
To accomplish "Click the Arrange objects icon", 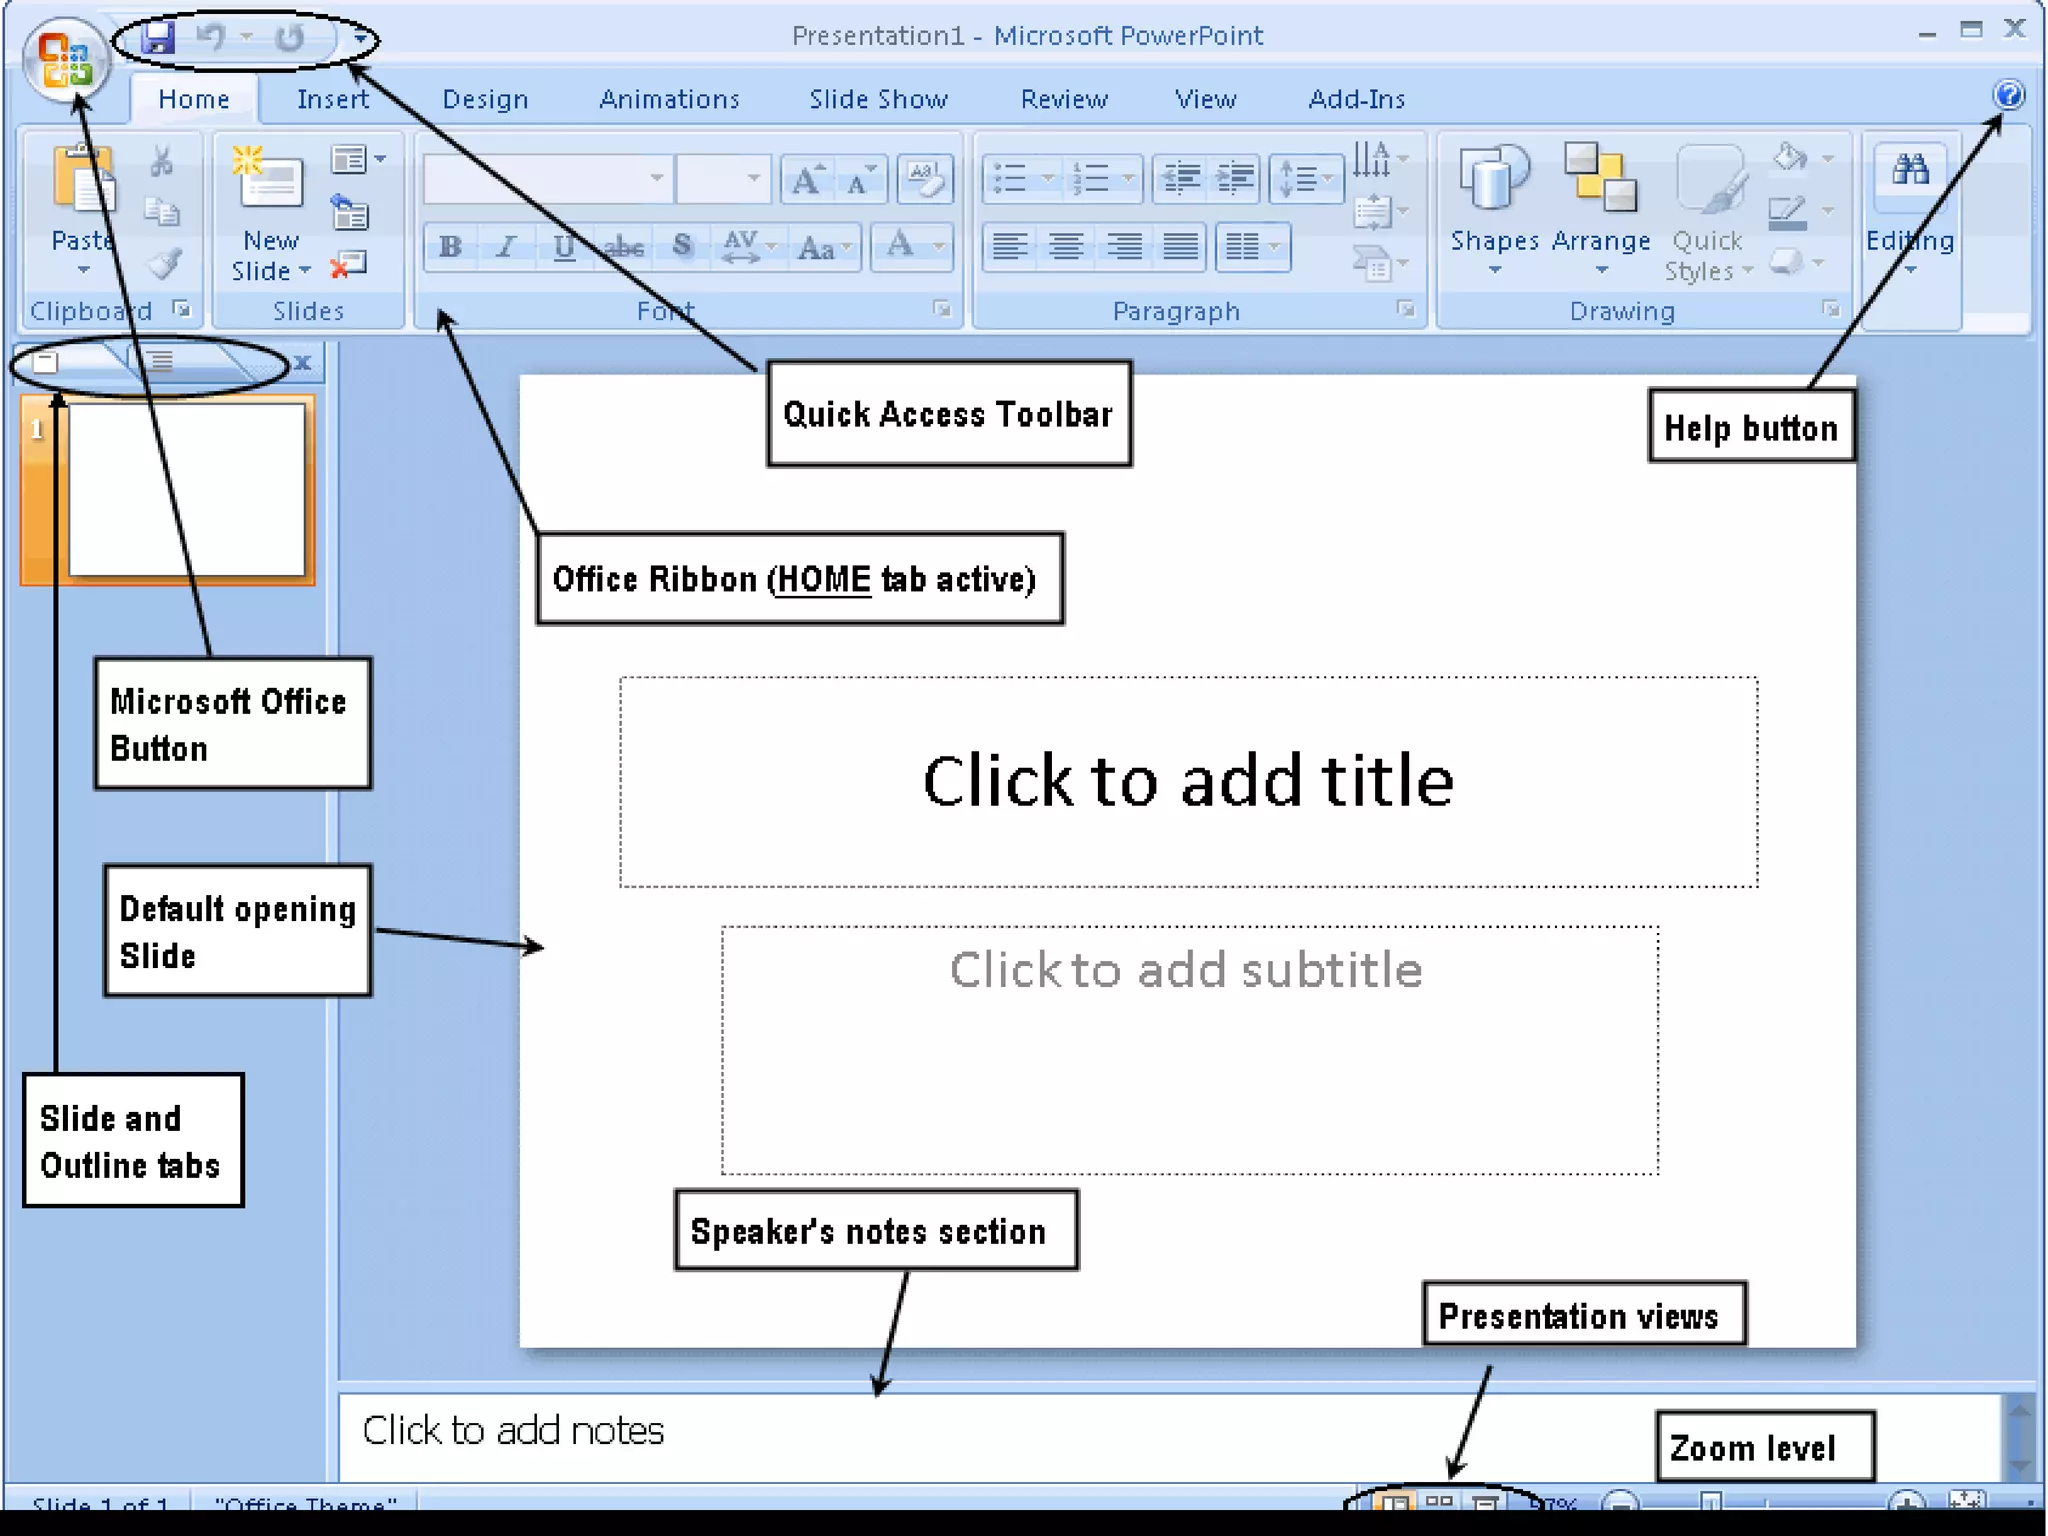I will pyautogui.click(x=1600, y=180).
